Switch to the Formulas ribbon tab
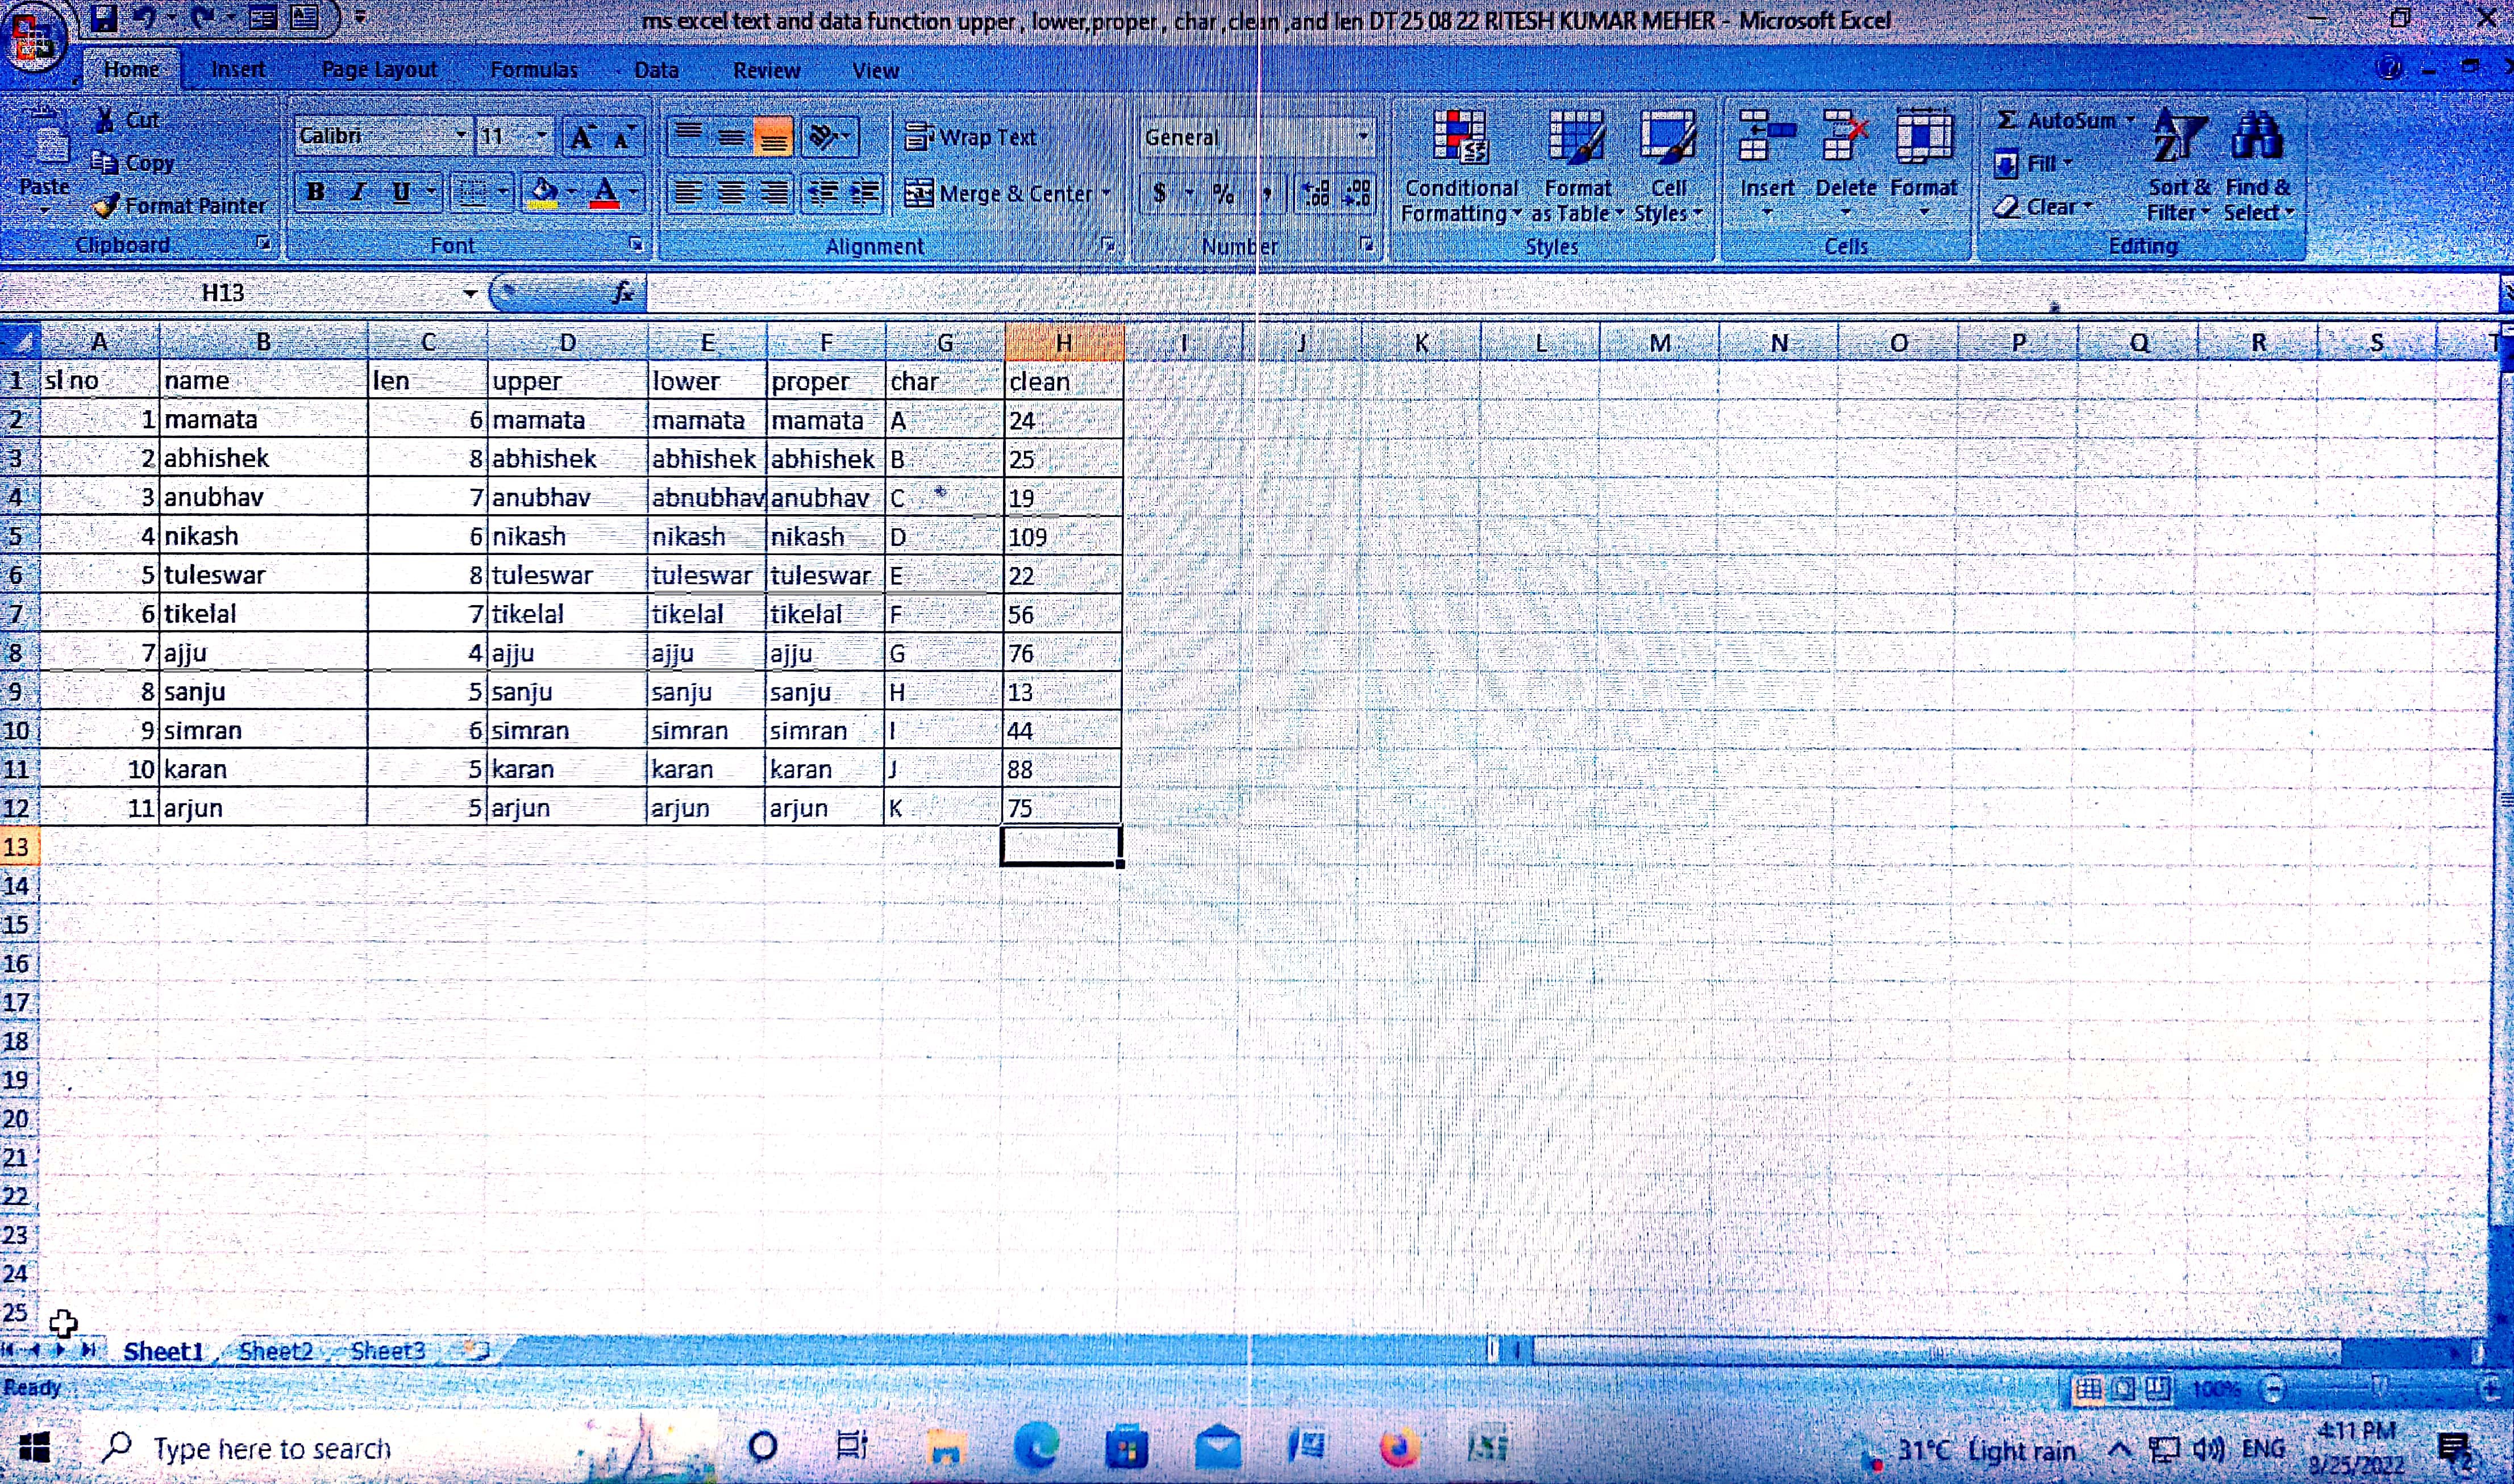This screenshot has height=1484, width=2514. [533, 70]
